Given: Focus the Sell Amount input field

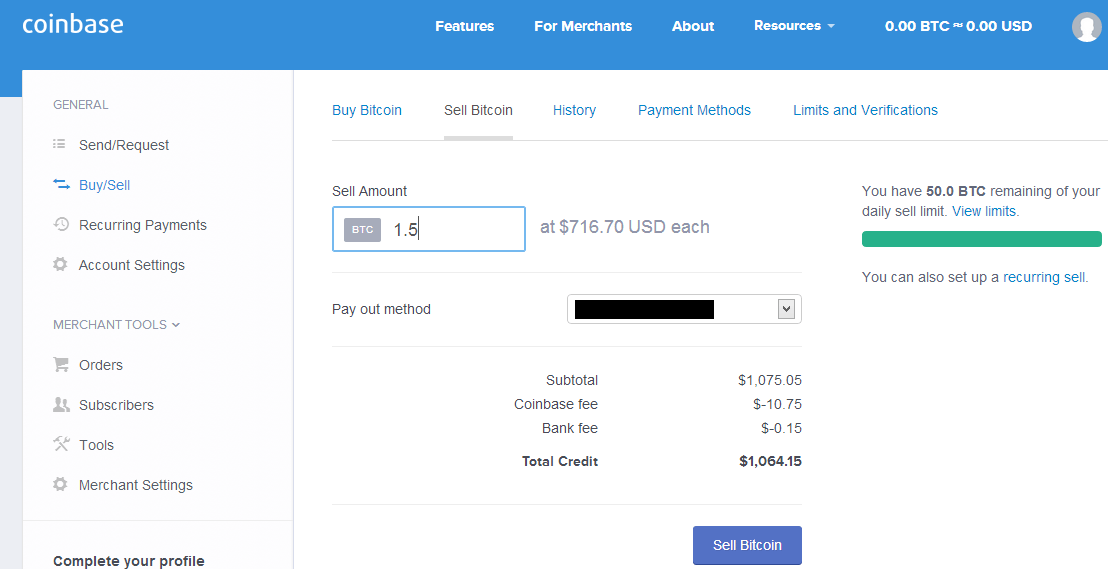Looking at the screenshot, I should tap(429, 229).
